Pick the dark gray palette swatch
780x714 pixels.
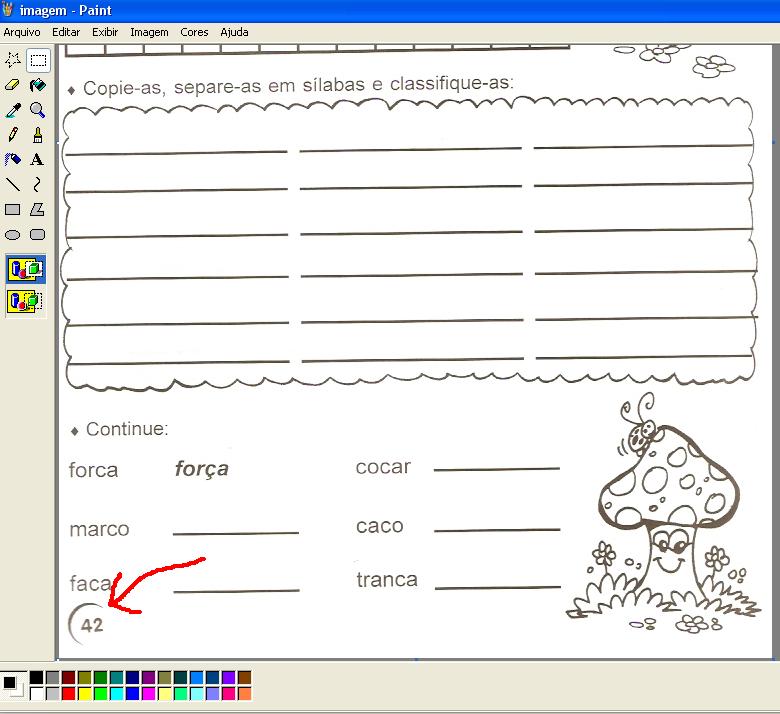52,677
